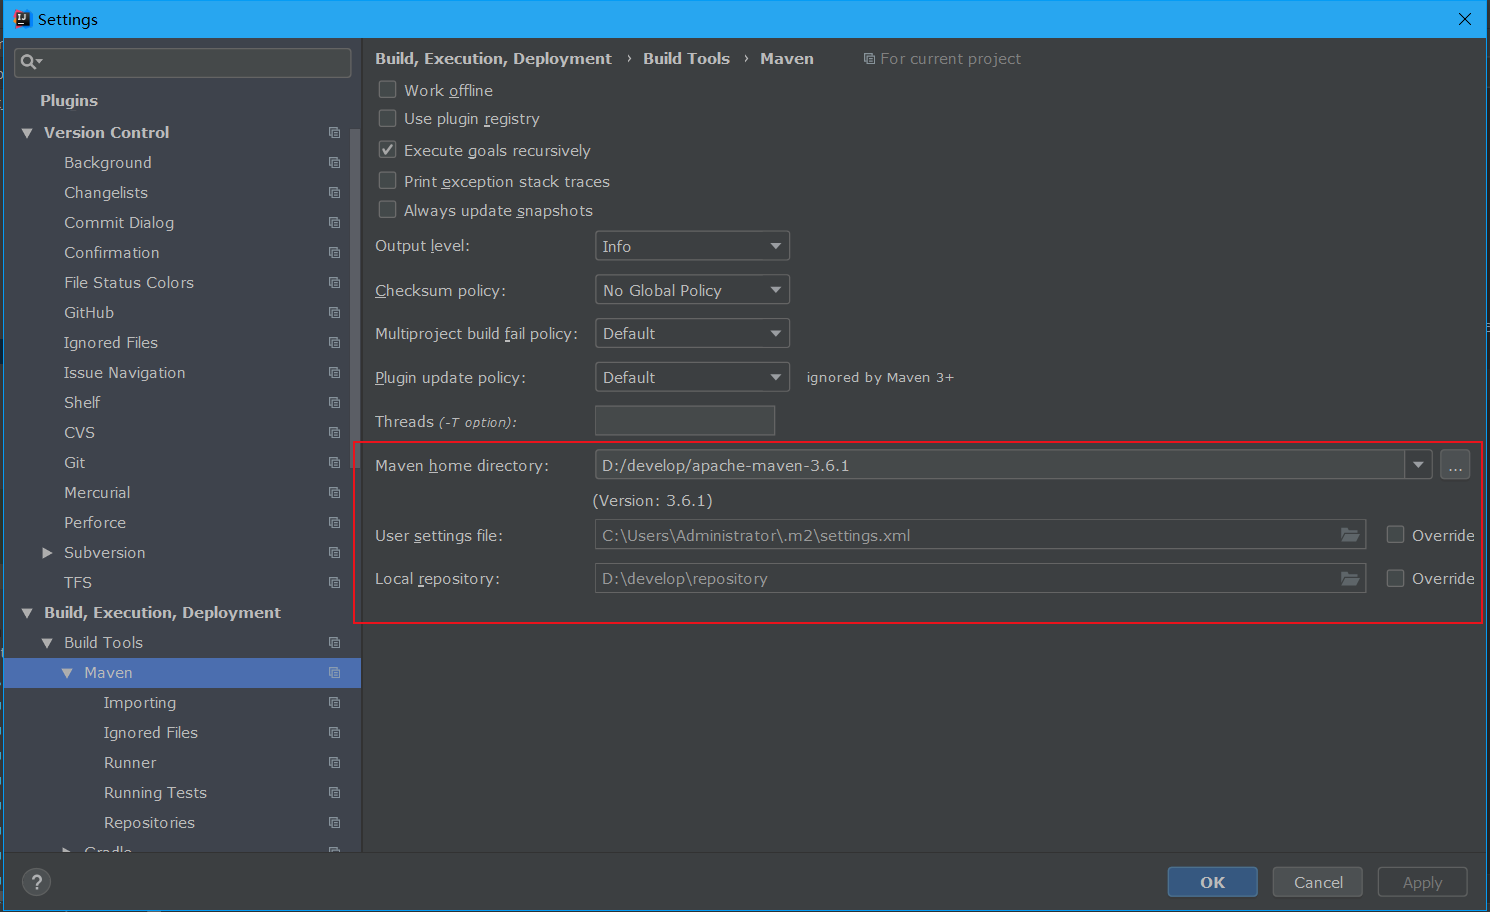Click OK to save settings
1490x912 pixels.
1213,882
